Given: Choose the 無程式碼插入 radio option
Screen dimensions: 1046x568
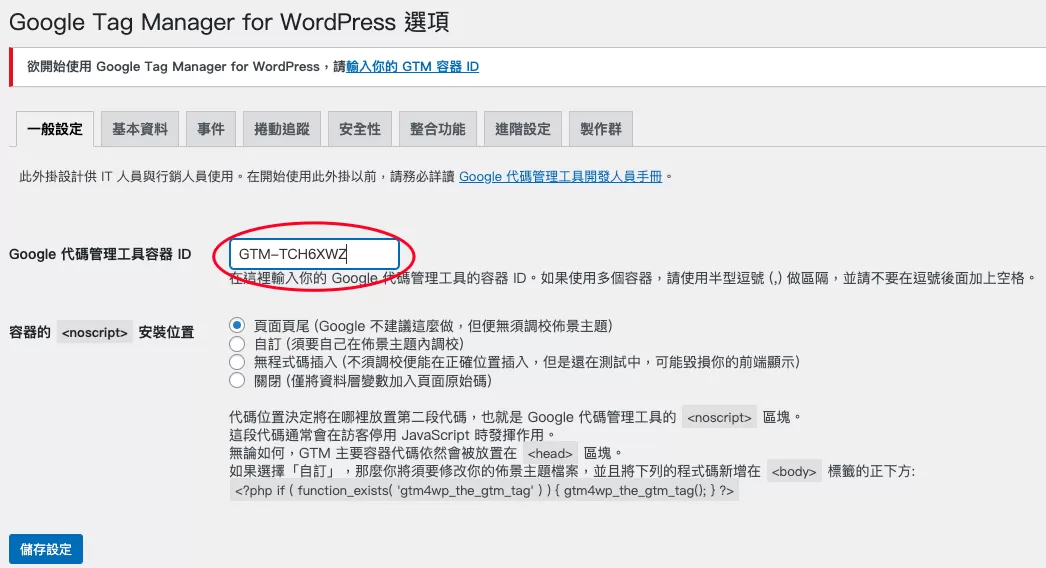Looking at the screenshot, I should pyautogui.click(x=237, y=362).
